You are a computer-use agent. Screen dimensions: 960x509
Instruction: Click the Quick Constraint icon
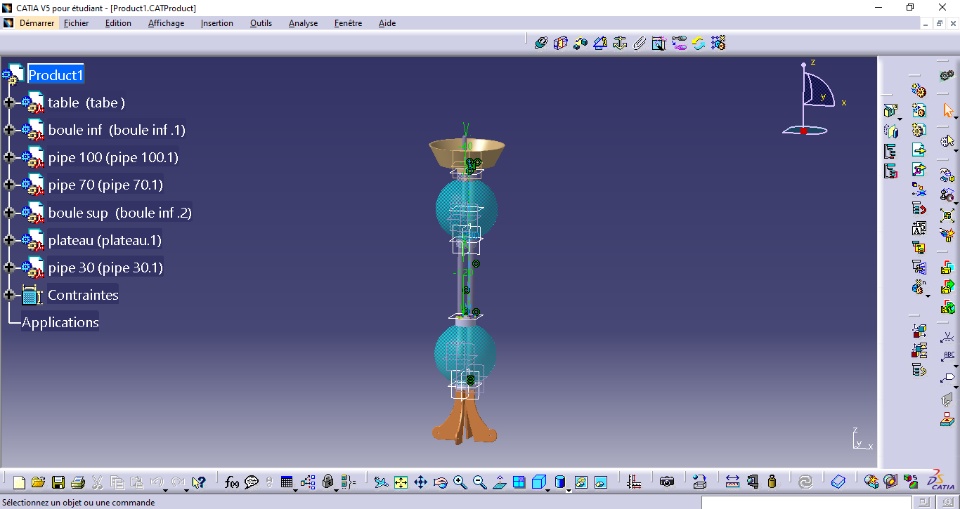(x=659, y=43)
